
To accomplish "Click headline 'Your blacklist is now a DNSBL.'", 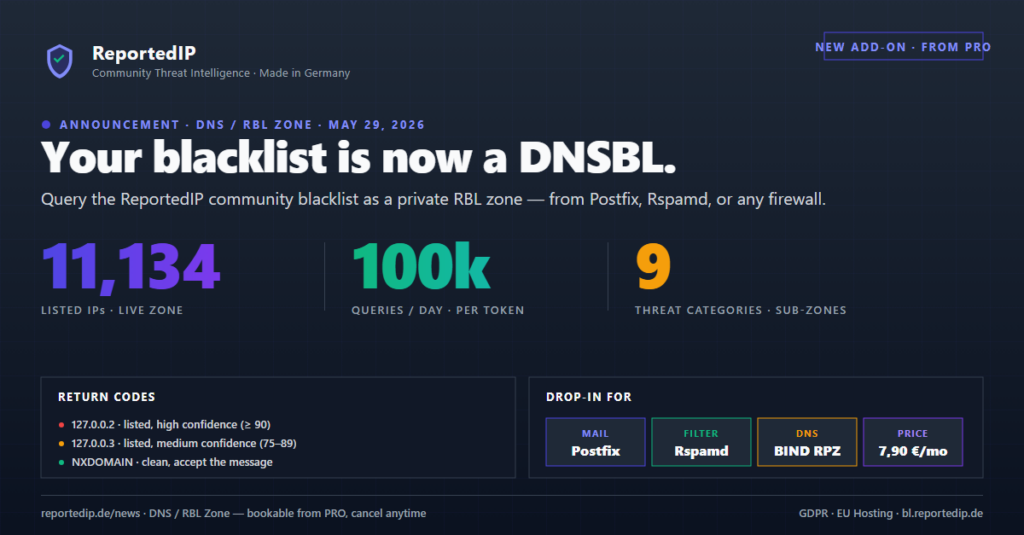I will (x=359, y=158).
